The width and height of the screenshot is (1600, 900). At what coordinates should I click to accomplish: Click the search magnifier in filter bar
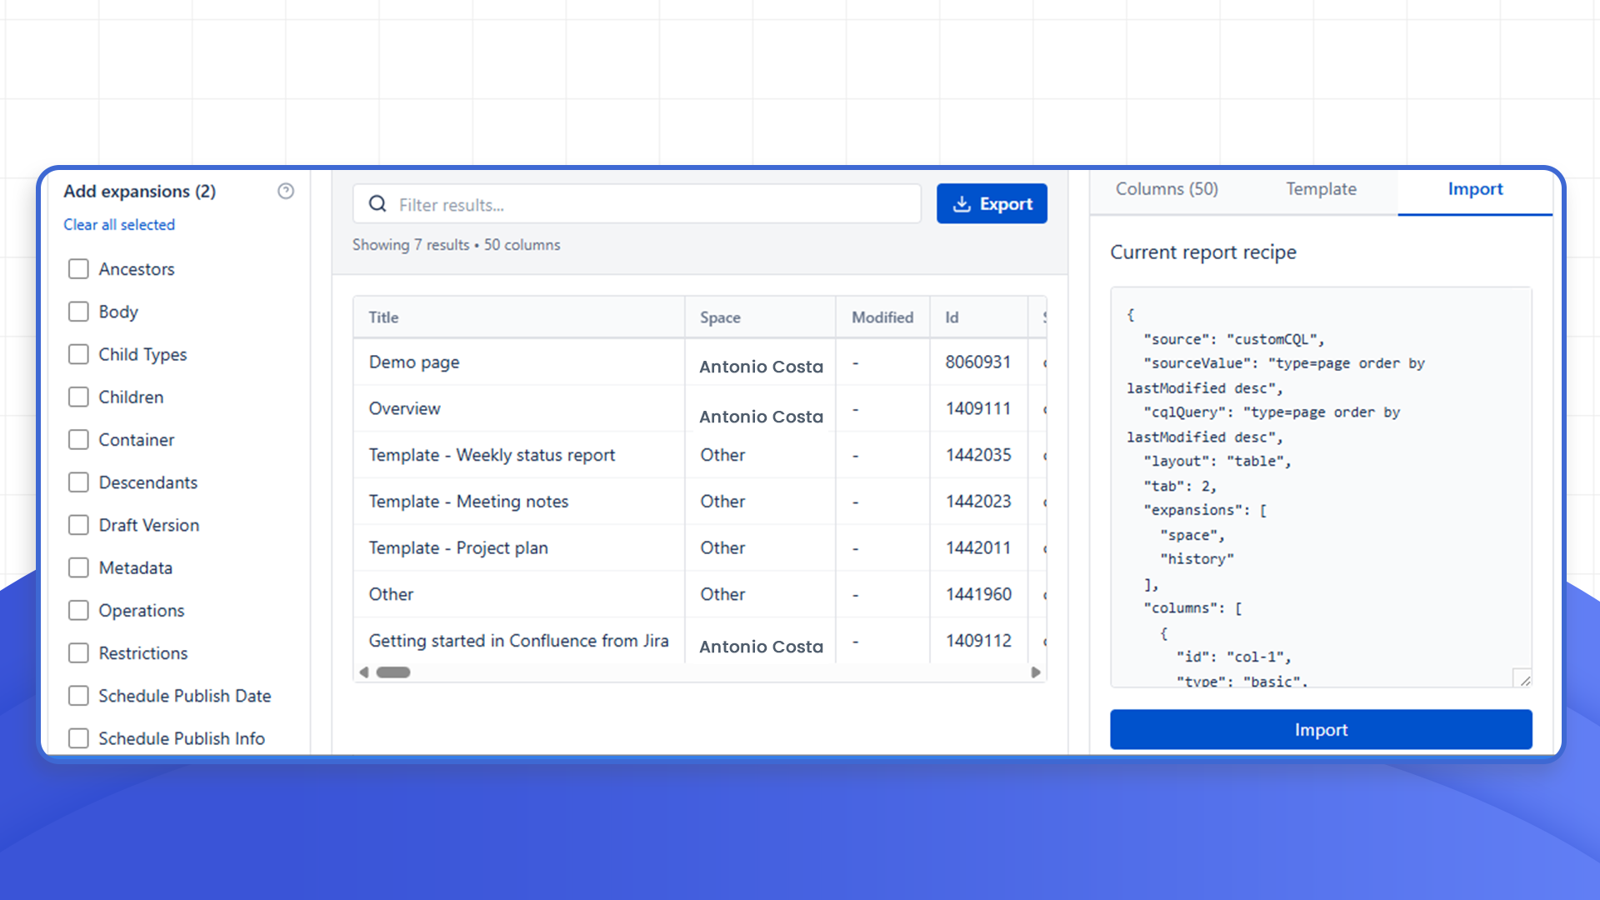377,204
